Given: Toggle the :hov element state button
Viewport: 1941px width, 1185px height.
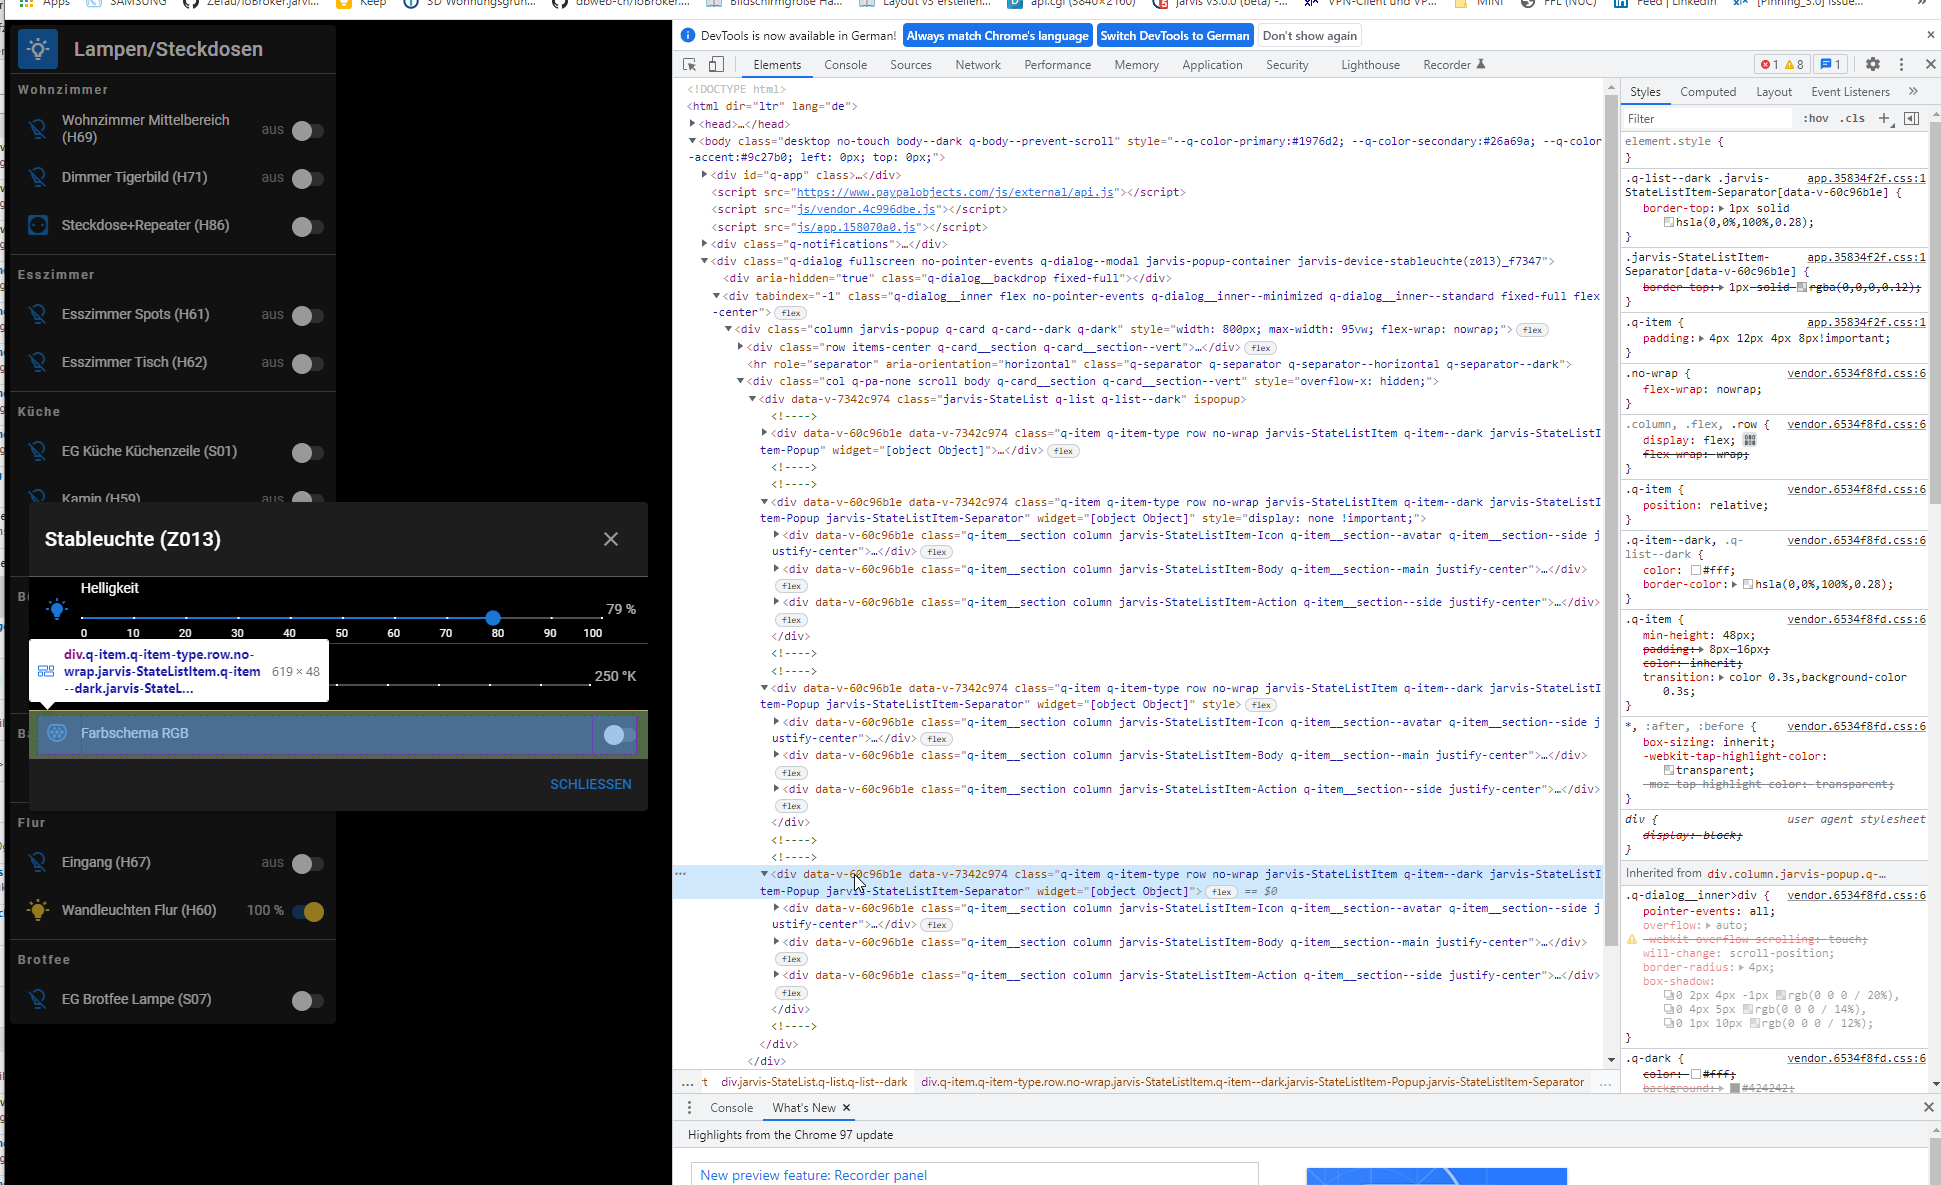Looking at the screenshot, I should [1815, 118].
